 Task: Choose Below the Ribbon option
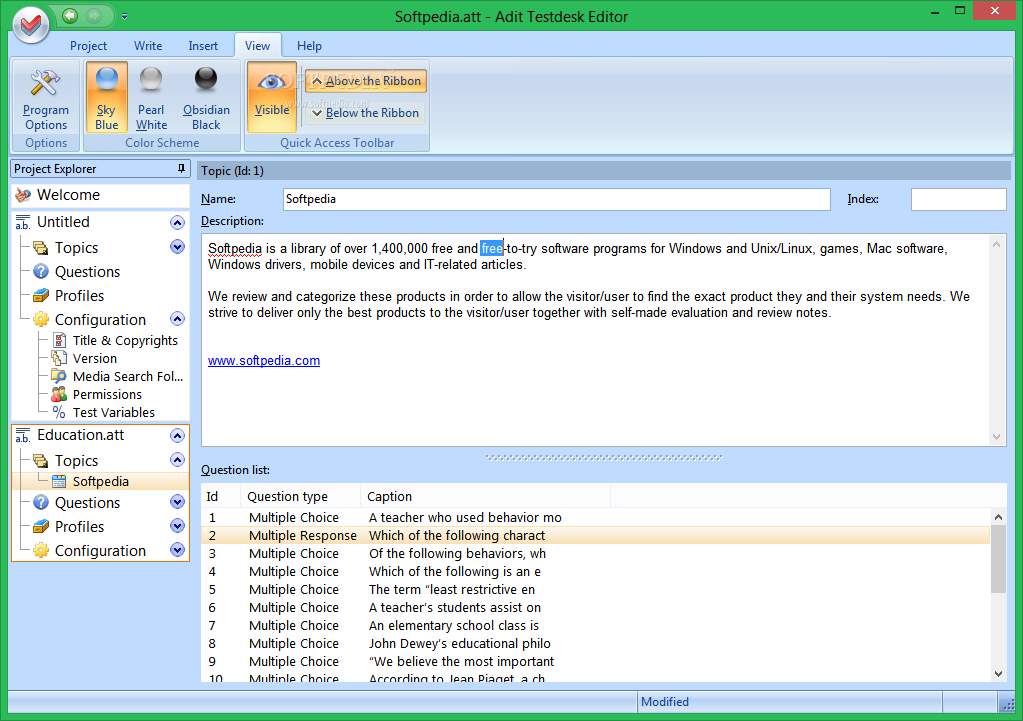365,113
